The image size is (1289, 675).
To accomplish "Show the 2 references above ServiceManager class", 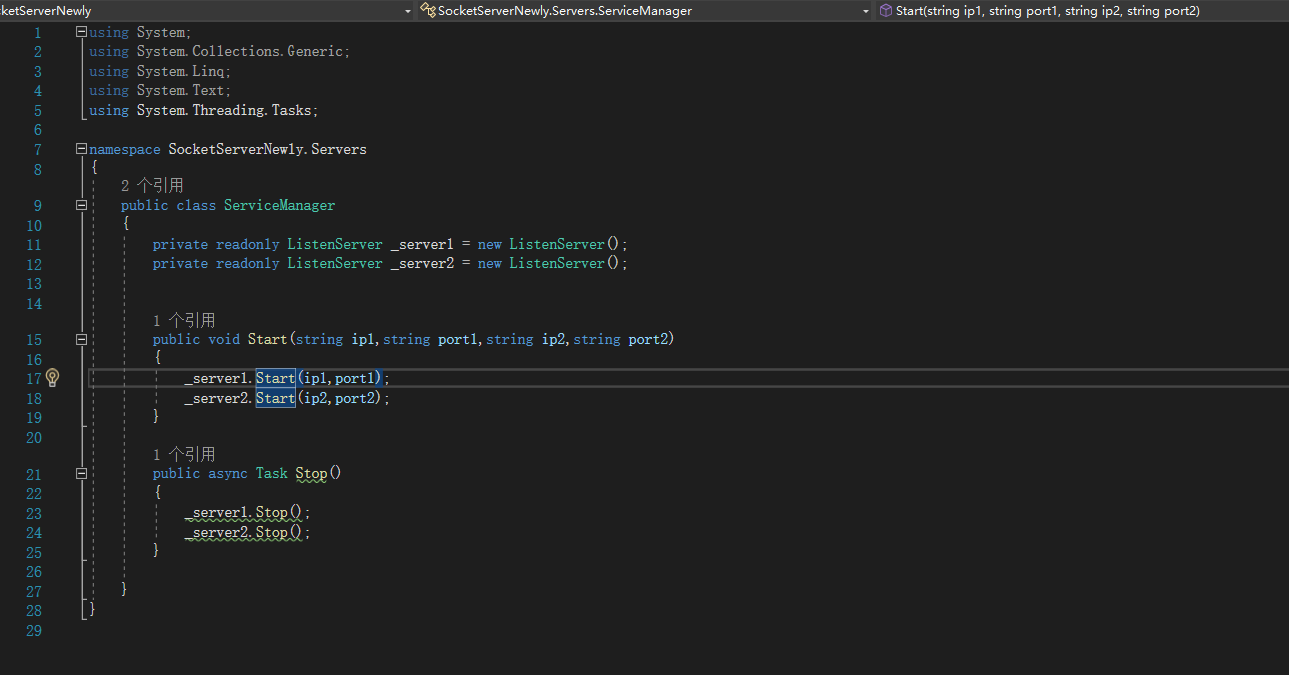I will click(152, 186).
